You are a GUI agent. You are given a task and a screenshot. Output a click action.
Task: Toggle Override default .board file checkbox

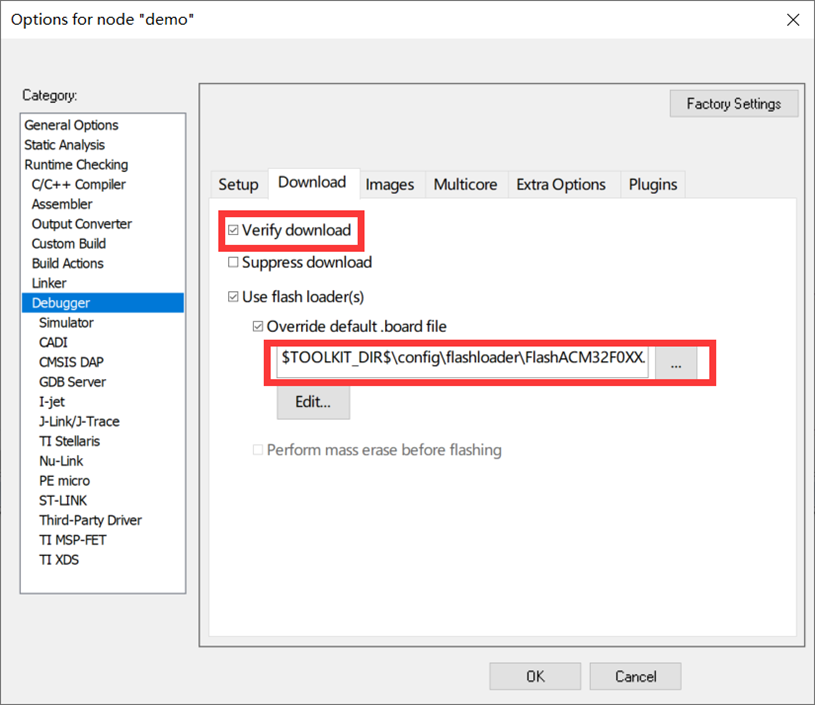click(x=258, y=327)
